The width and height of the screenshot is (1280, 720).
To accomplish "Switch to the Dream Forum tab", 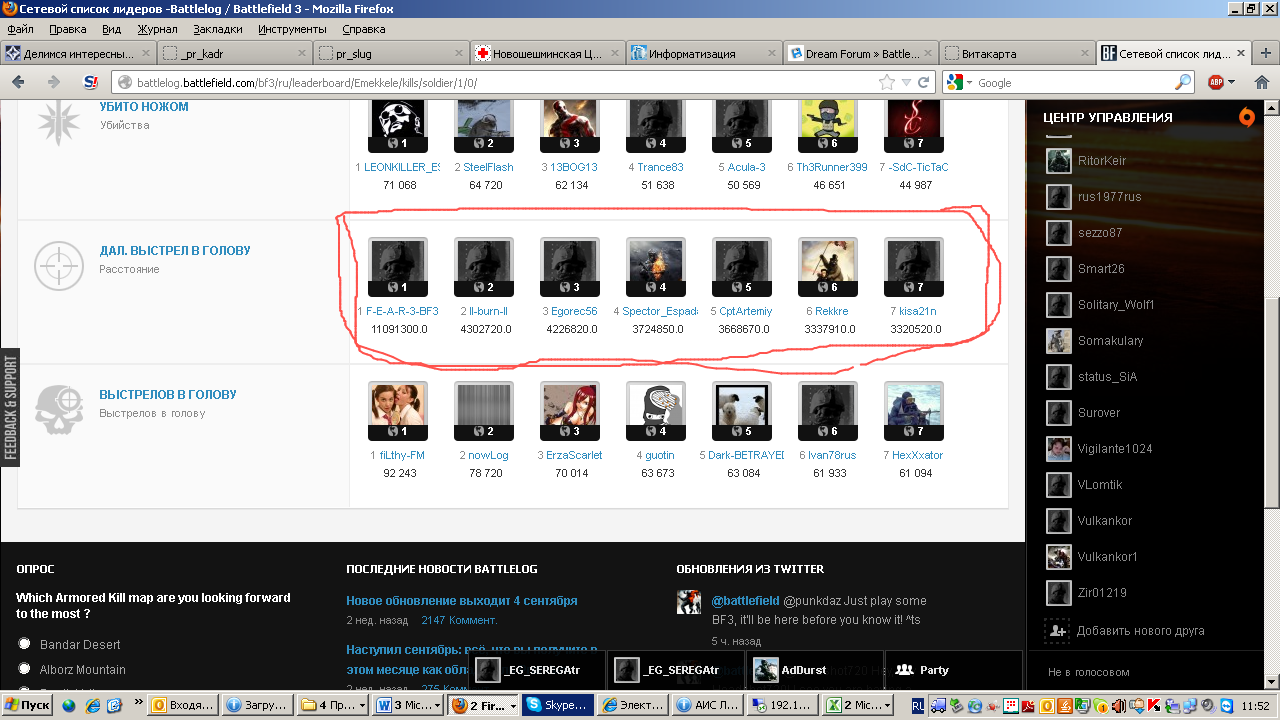I will pos(862,54).
